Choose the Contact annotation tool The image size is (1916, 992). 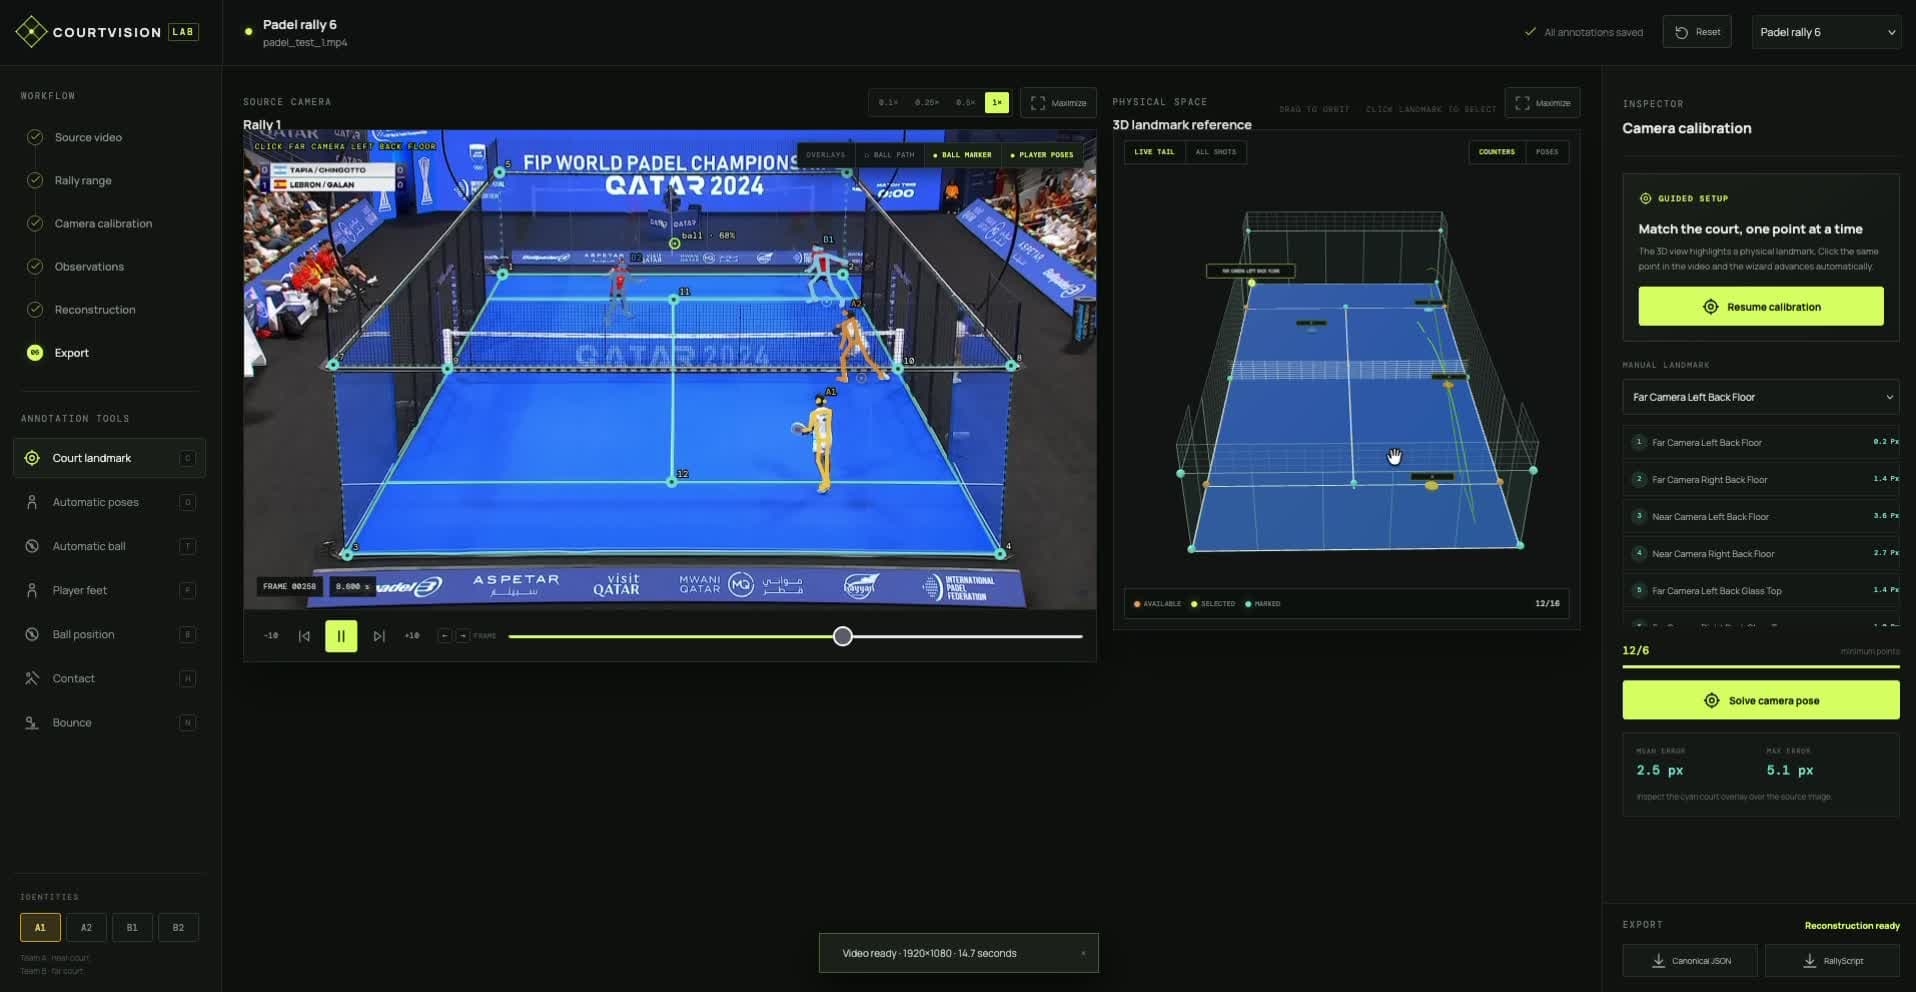pyautogui.click(x=109, y=678)
